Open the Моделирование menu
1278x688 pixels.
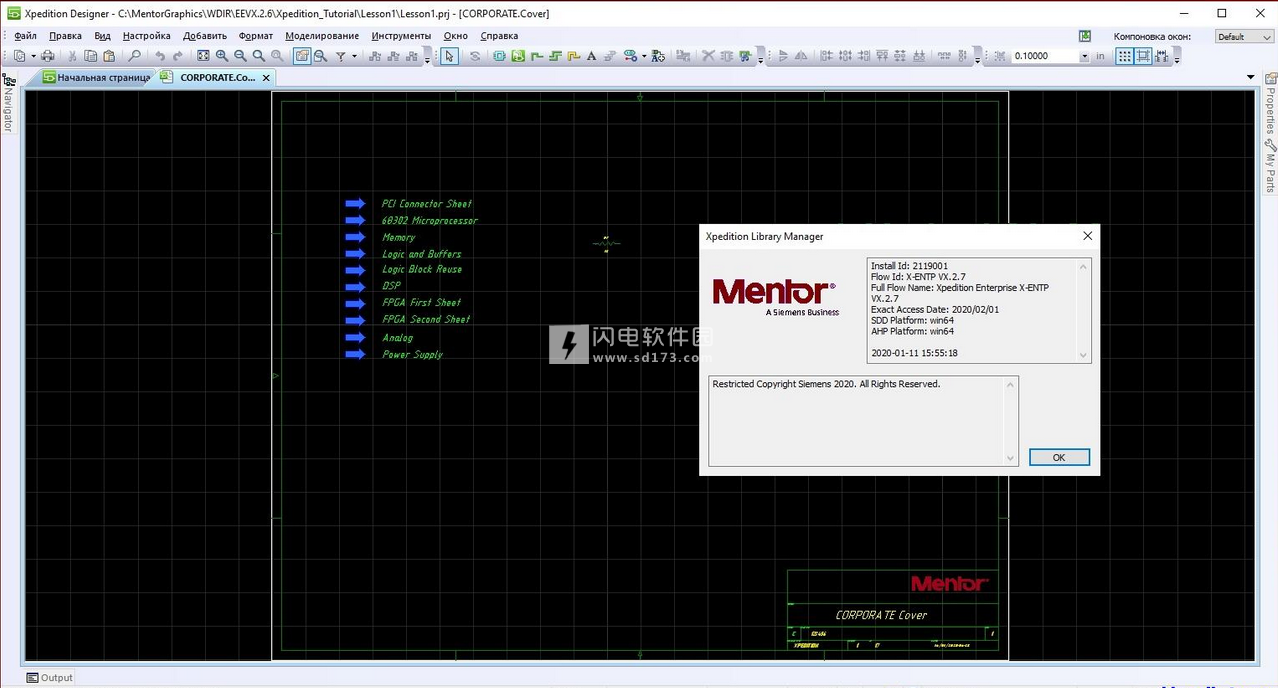point(322,36)
